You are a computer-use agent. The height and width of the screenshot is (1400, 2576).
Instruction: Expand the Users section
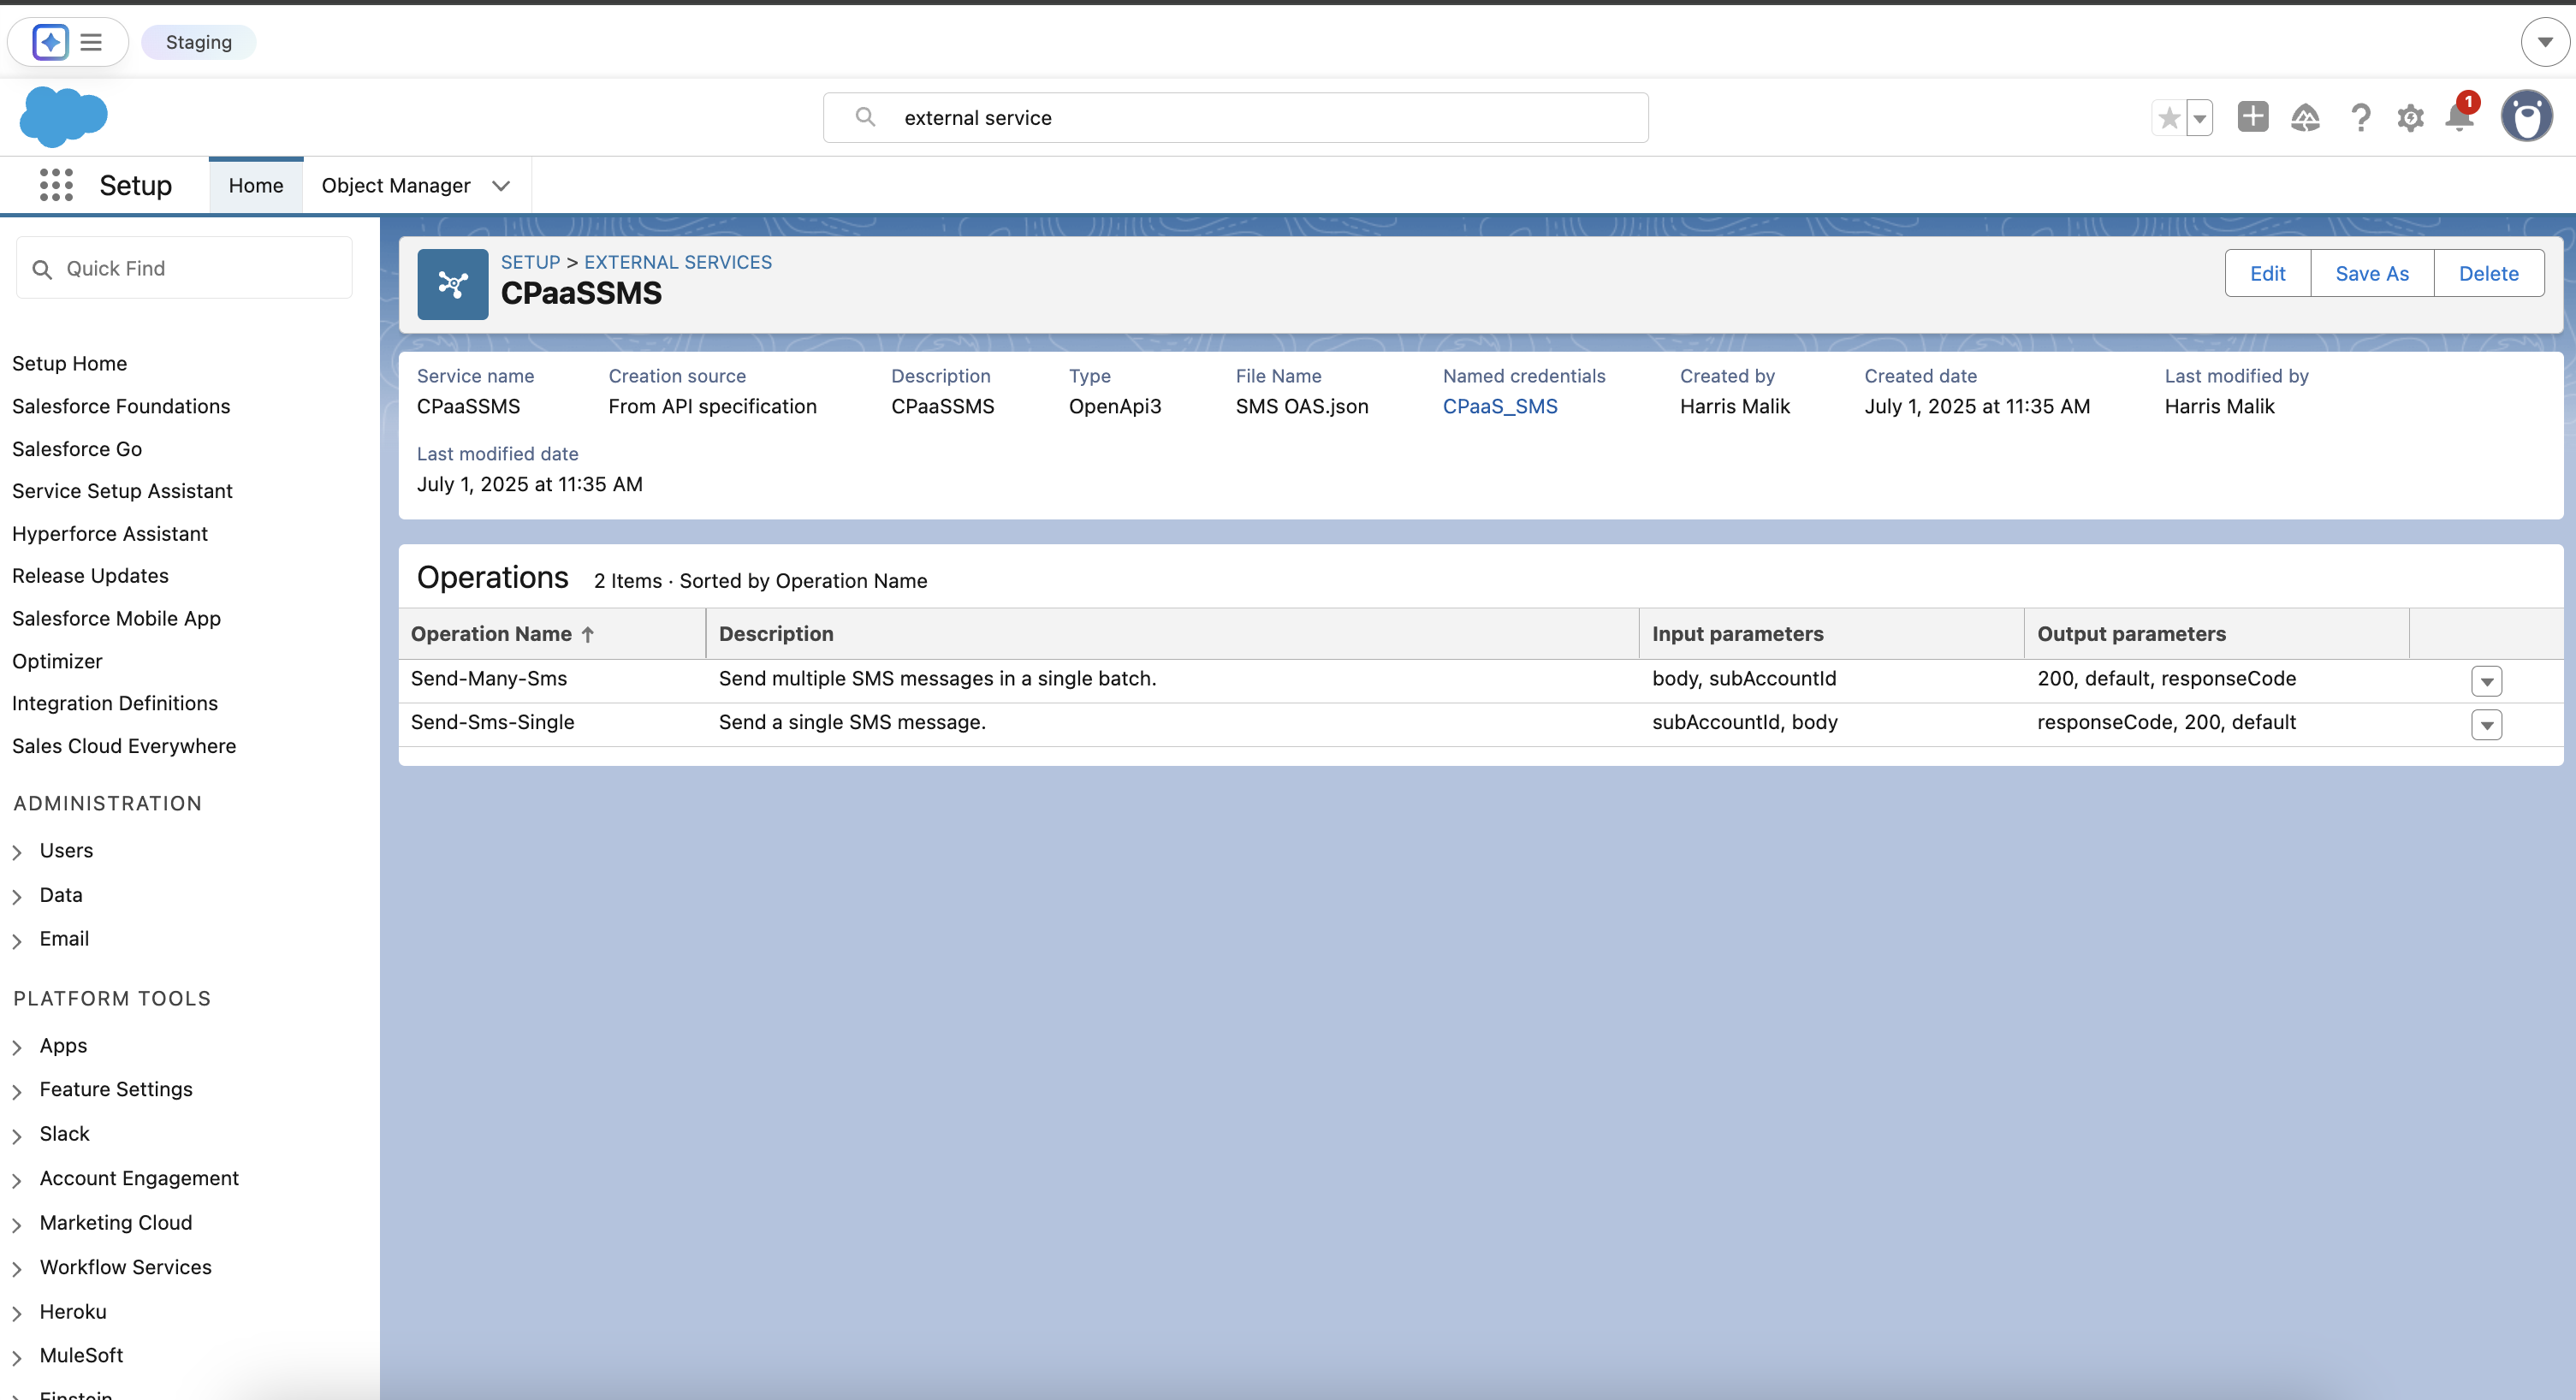point(17,852)
